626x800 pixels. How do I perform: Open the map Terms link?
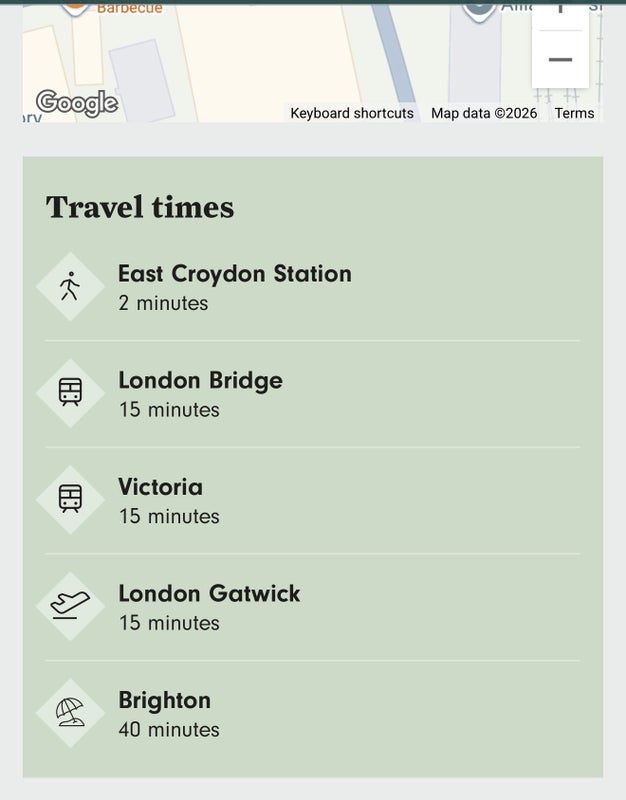pos(575,113)
